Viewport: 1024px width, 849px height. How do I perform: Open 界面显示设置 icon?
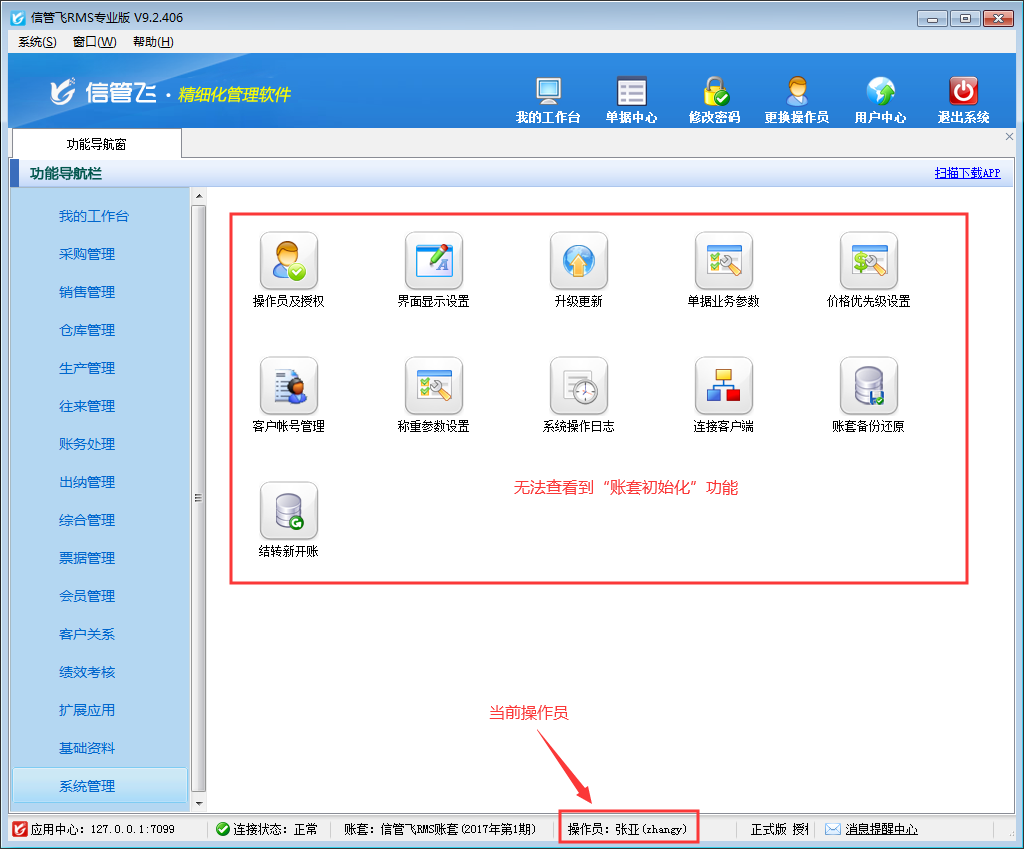(433, 262)
